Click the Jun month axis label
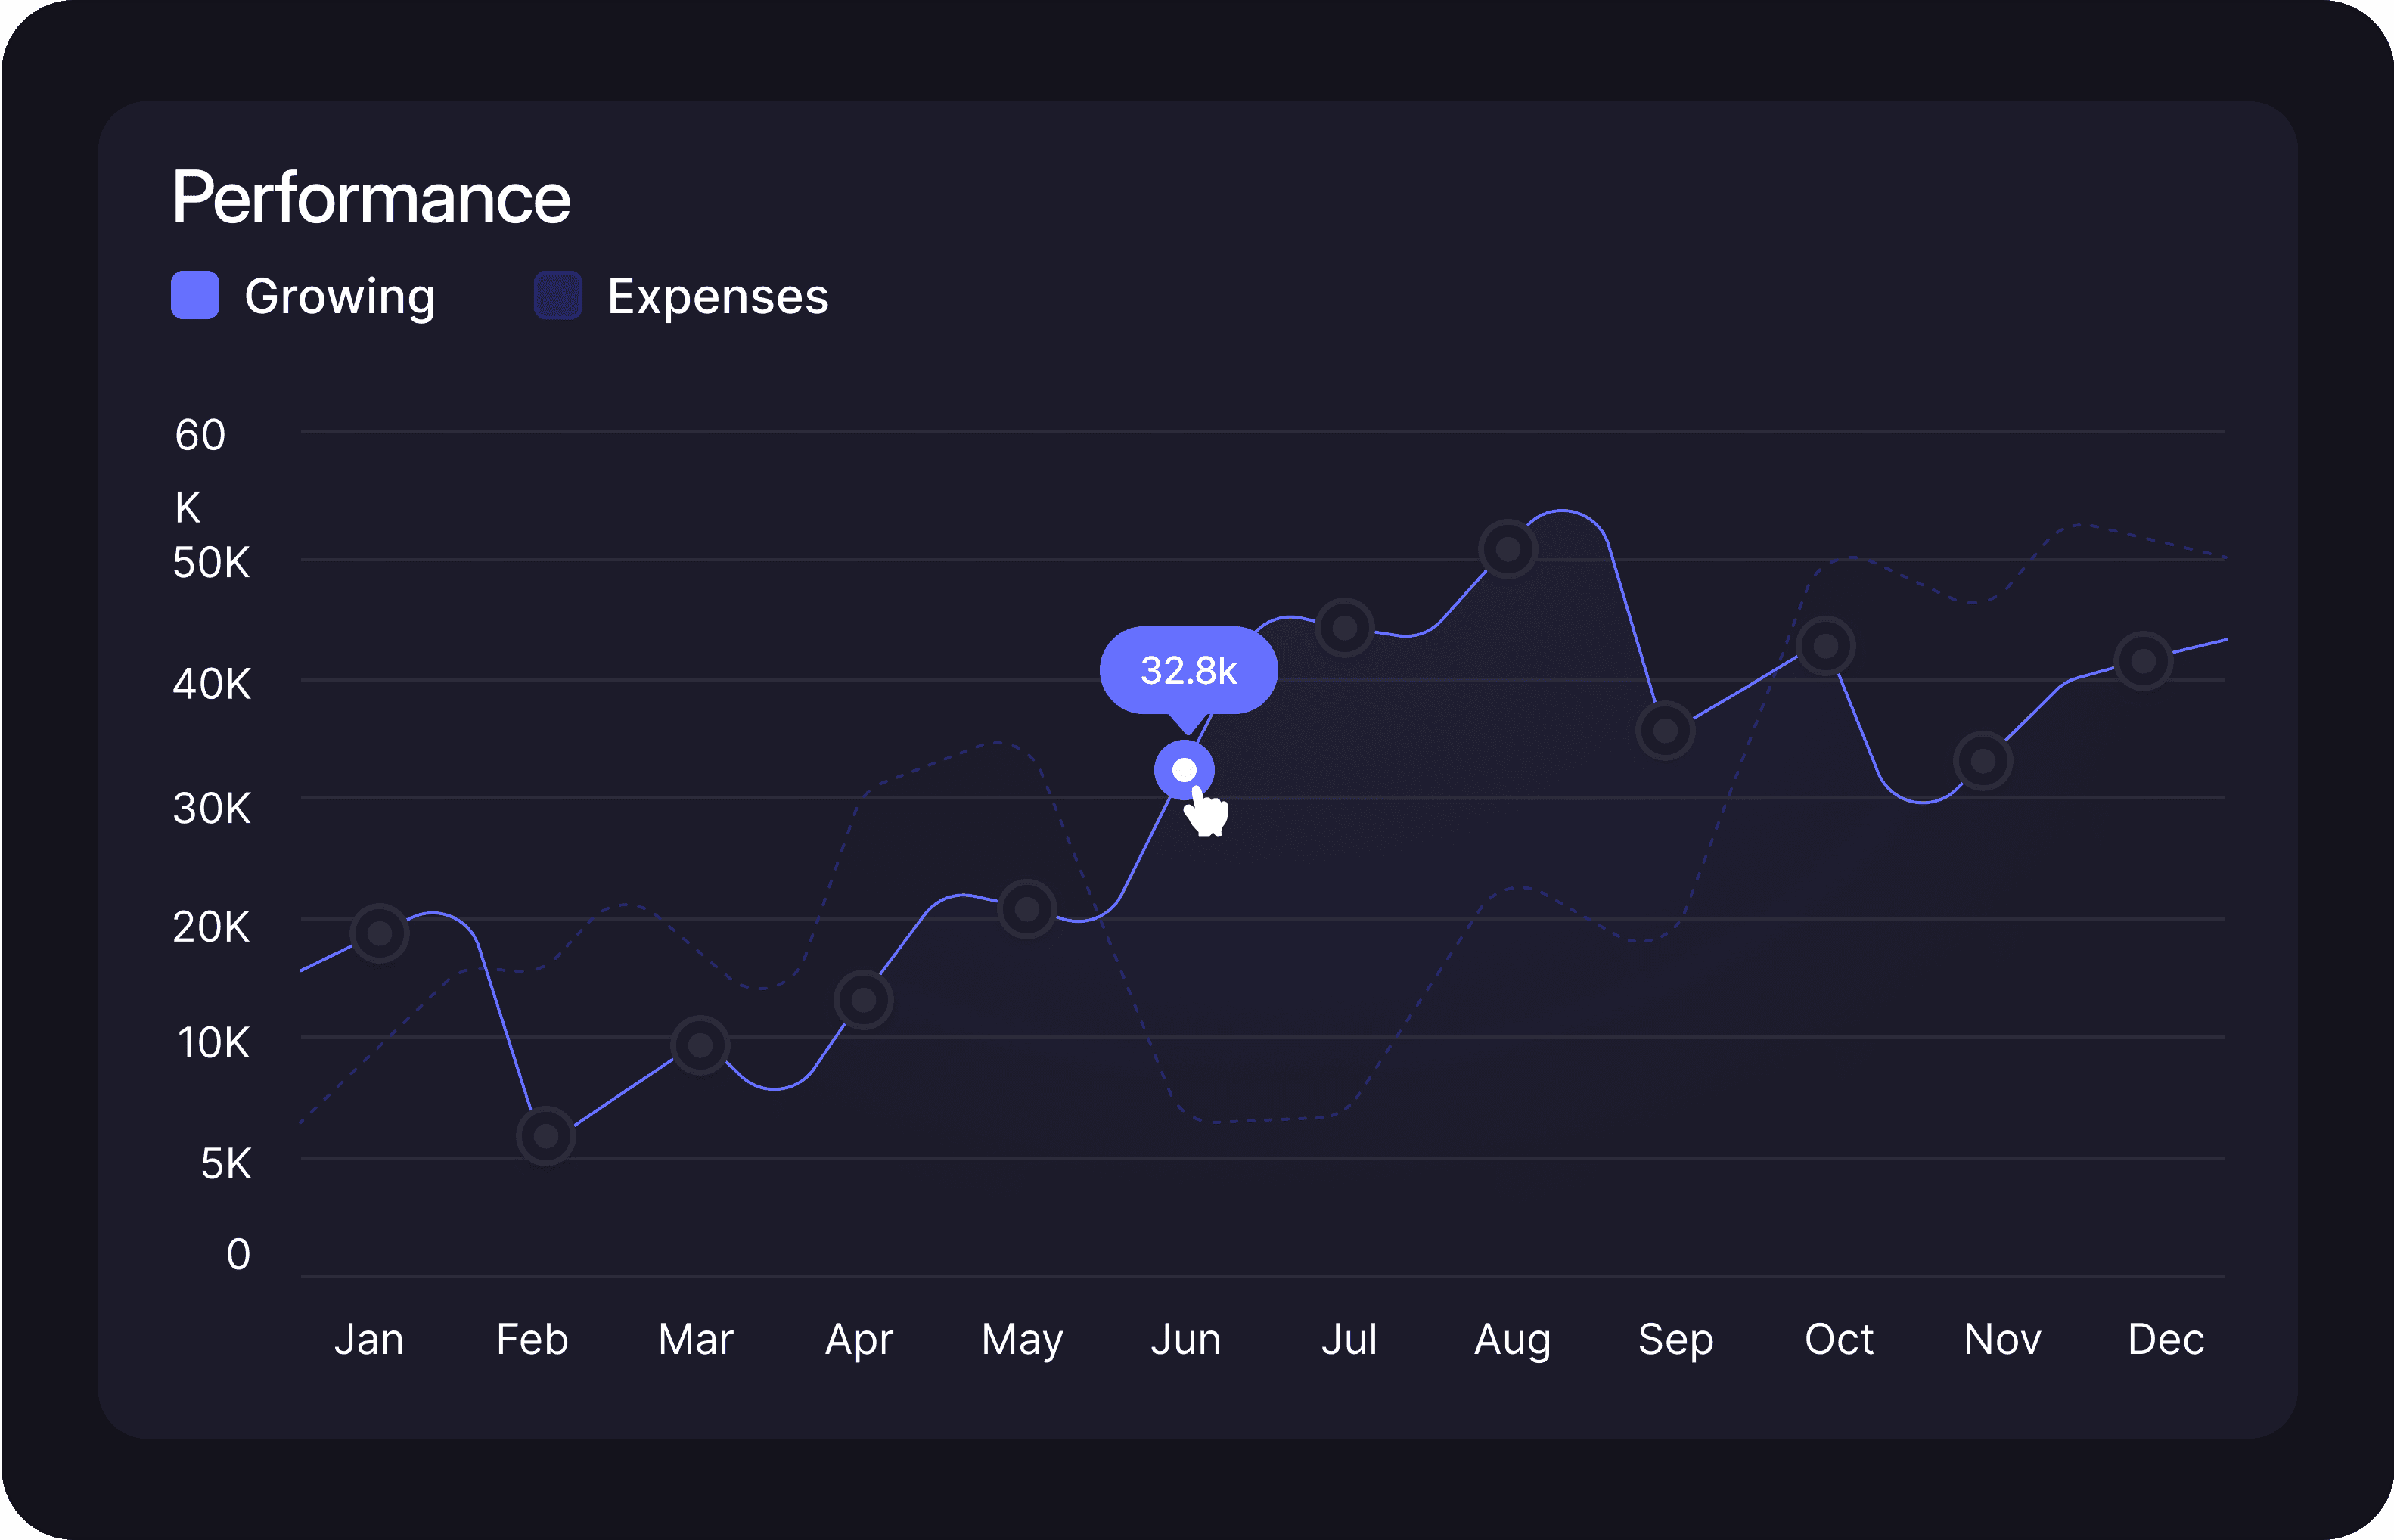This screenshot has height=1540, width=2394. (1186, 1340)
